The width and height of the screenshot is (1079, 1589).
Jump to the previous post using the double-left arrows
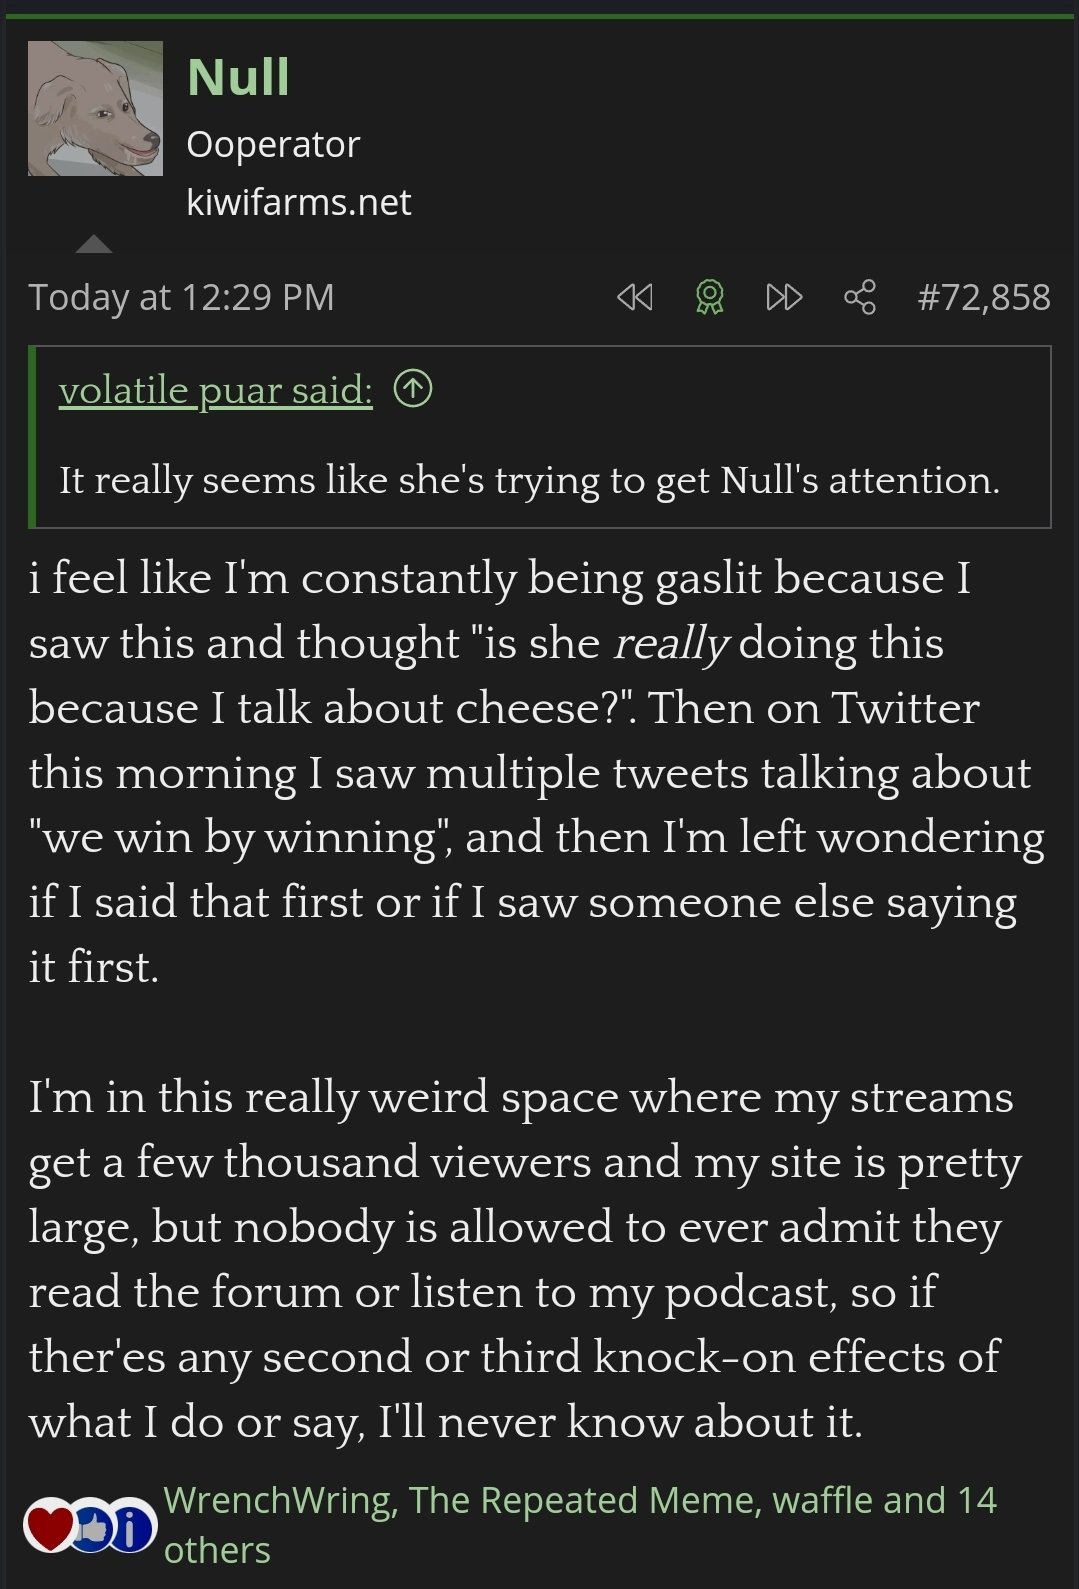[635, 297]
